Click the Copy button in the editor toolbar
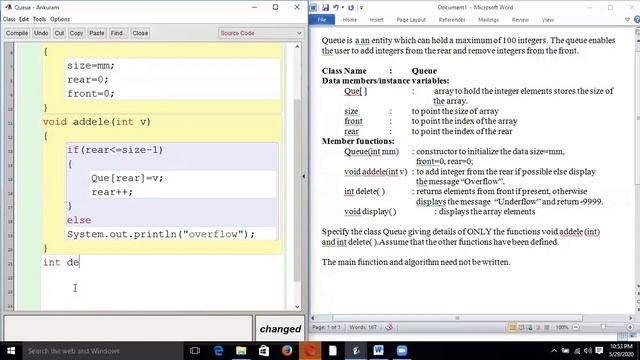 tap(76, 33)
